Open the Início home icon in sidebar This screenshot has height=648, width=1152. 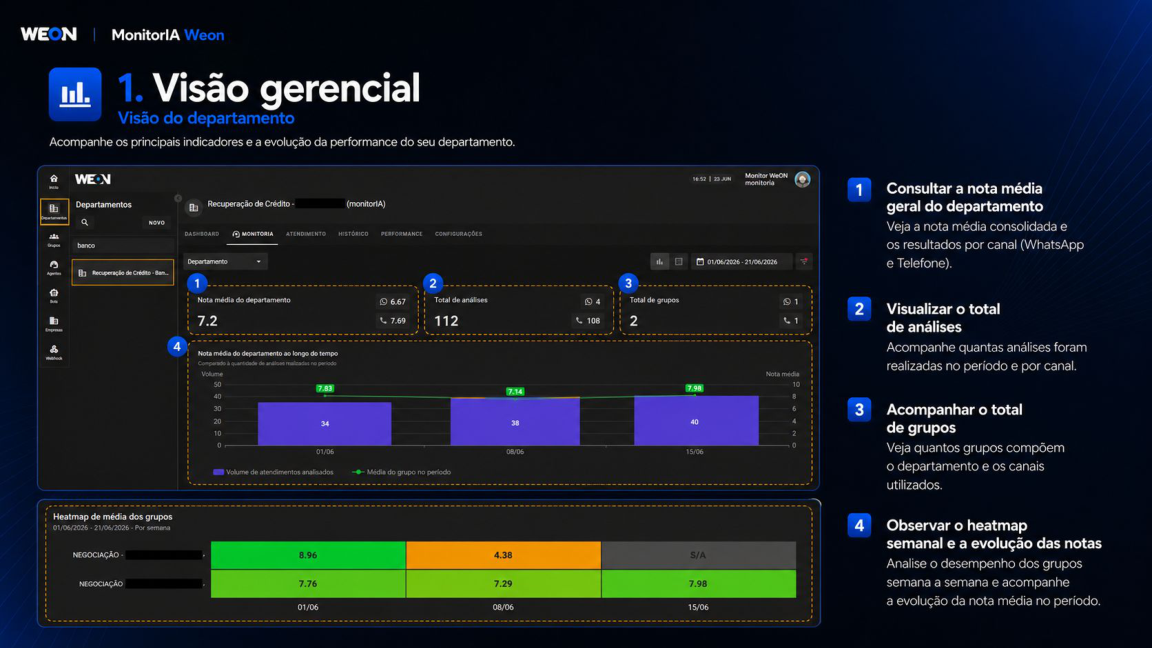point(54,181)
